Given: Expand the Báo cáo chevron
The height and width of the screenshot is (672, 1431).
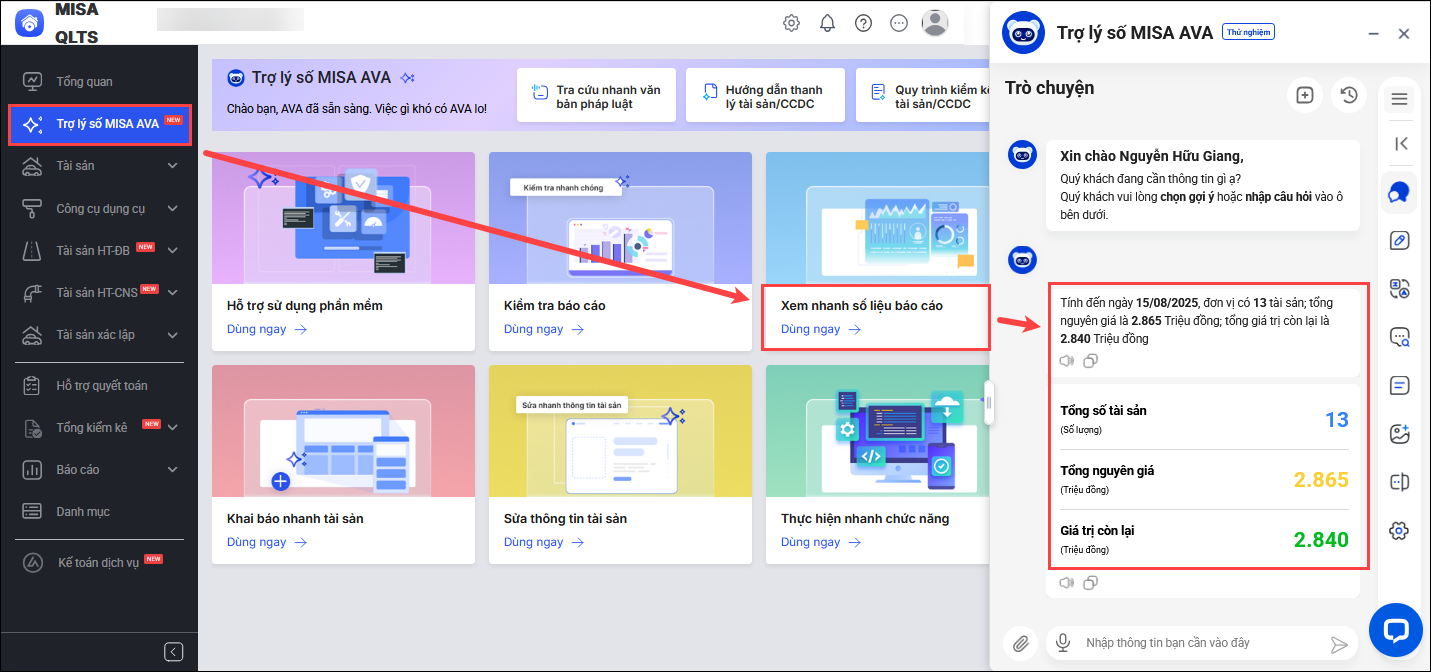Looking at the screenshot, I should [x=173, y=470].
